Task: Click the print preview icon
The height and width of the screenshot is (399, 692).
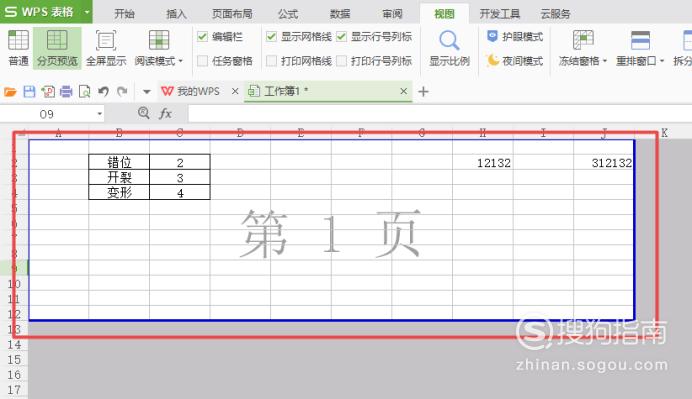Action: click(x=84, y=91)
